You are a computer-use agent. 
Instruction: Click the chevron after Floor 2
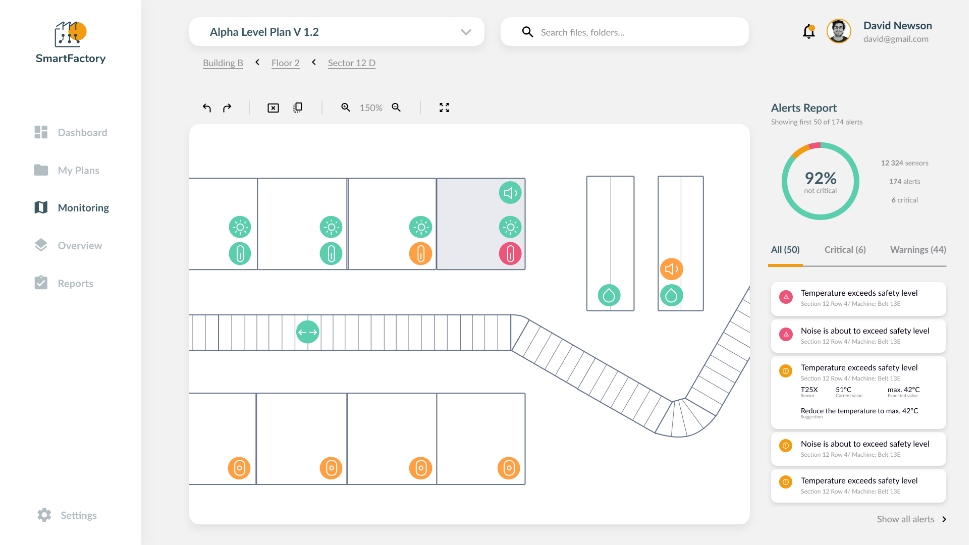pos(314,62)
